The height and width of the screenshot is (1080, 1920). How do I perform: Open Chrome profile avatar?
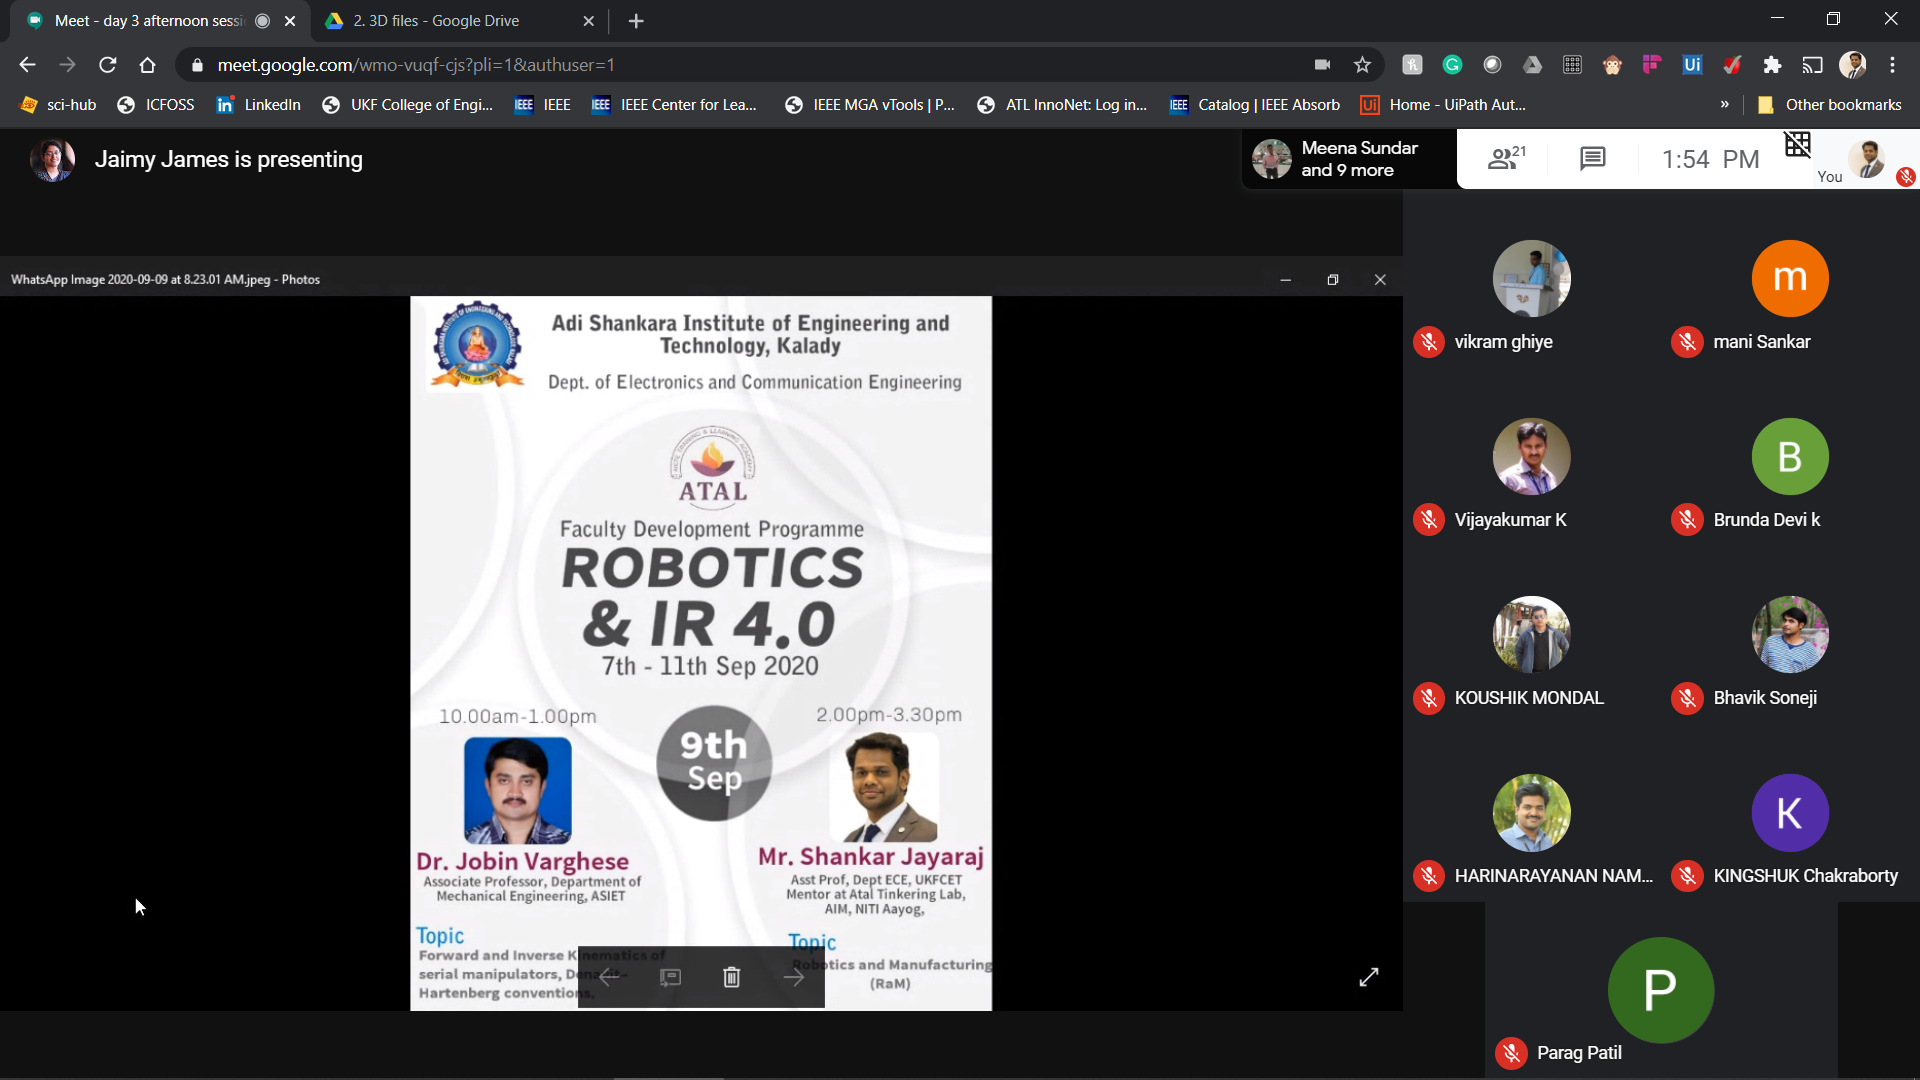(1853, 65)
